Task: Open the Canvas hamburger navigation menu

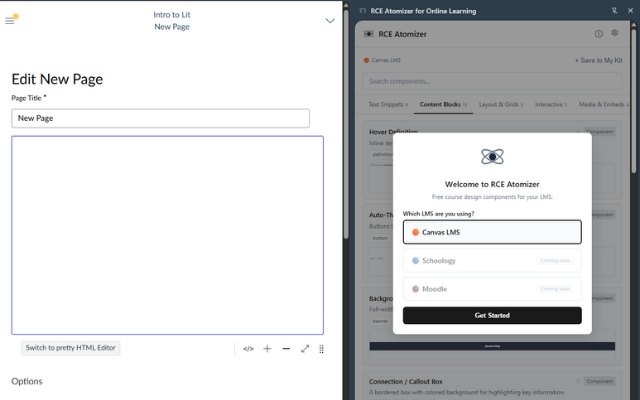Action: pyautogui.click(x=11, y=20)
